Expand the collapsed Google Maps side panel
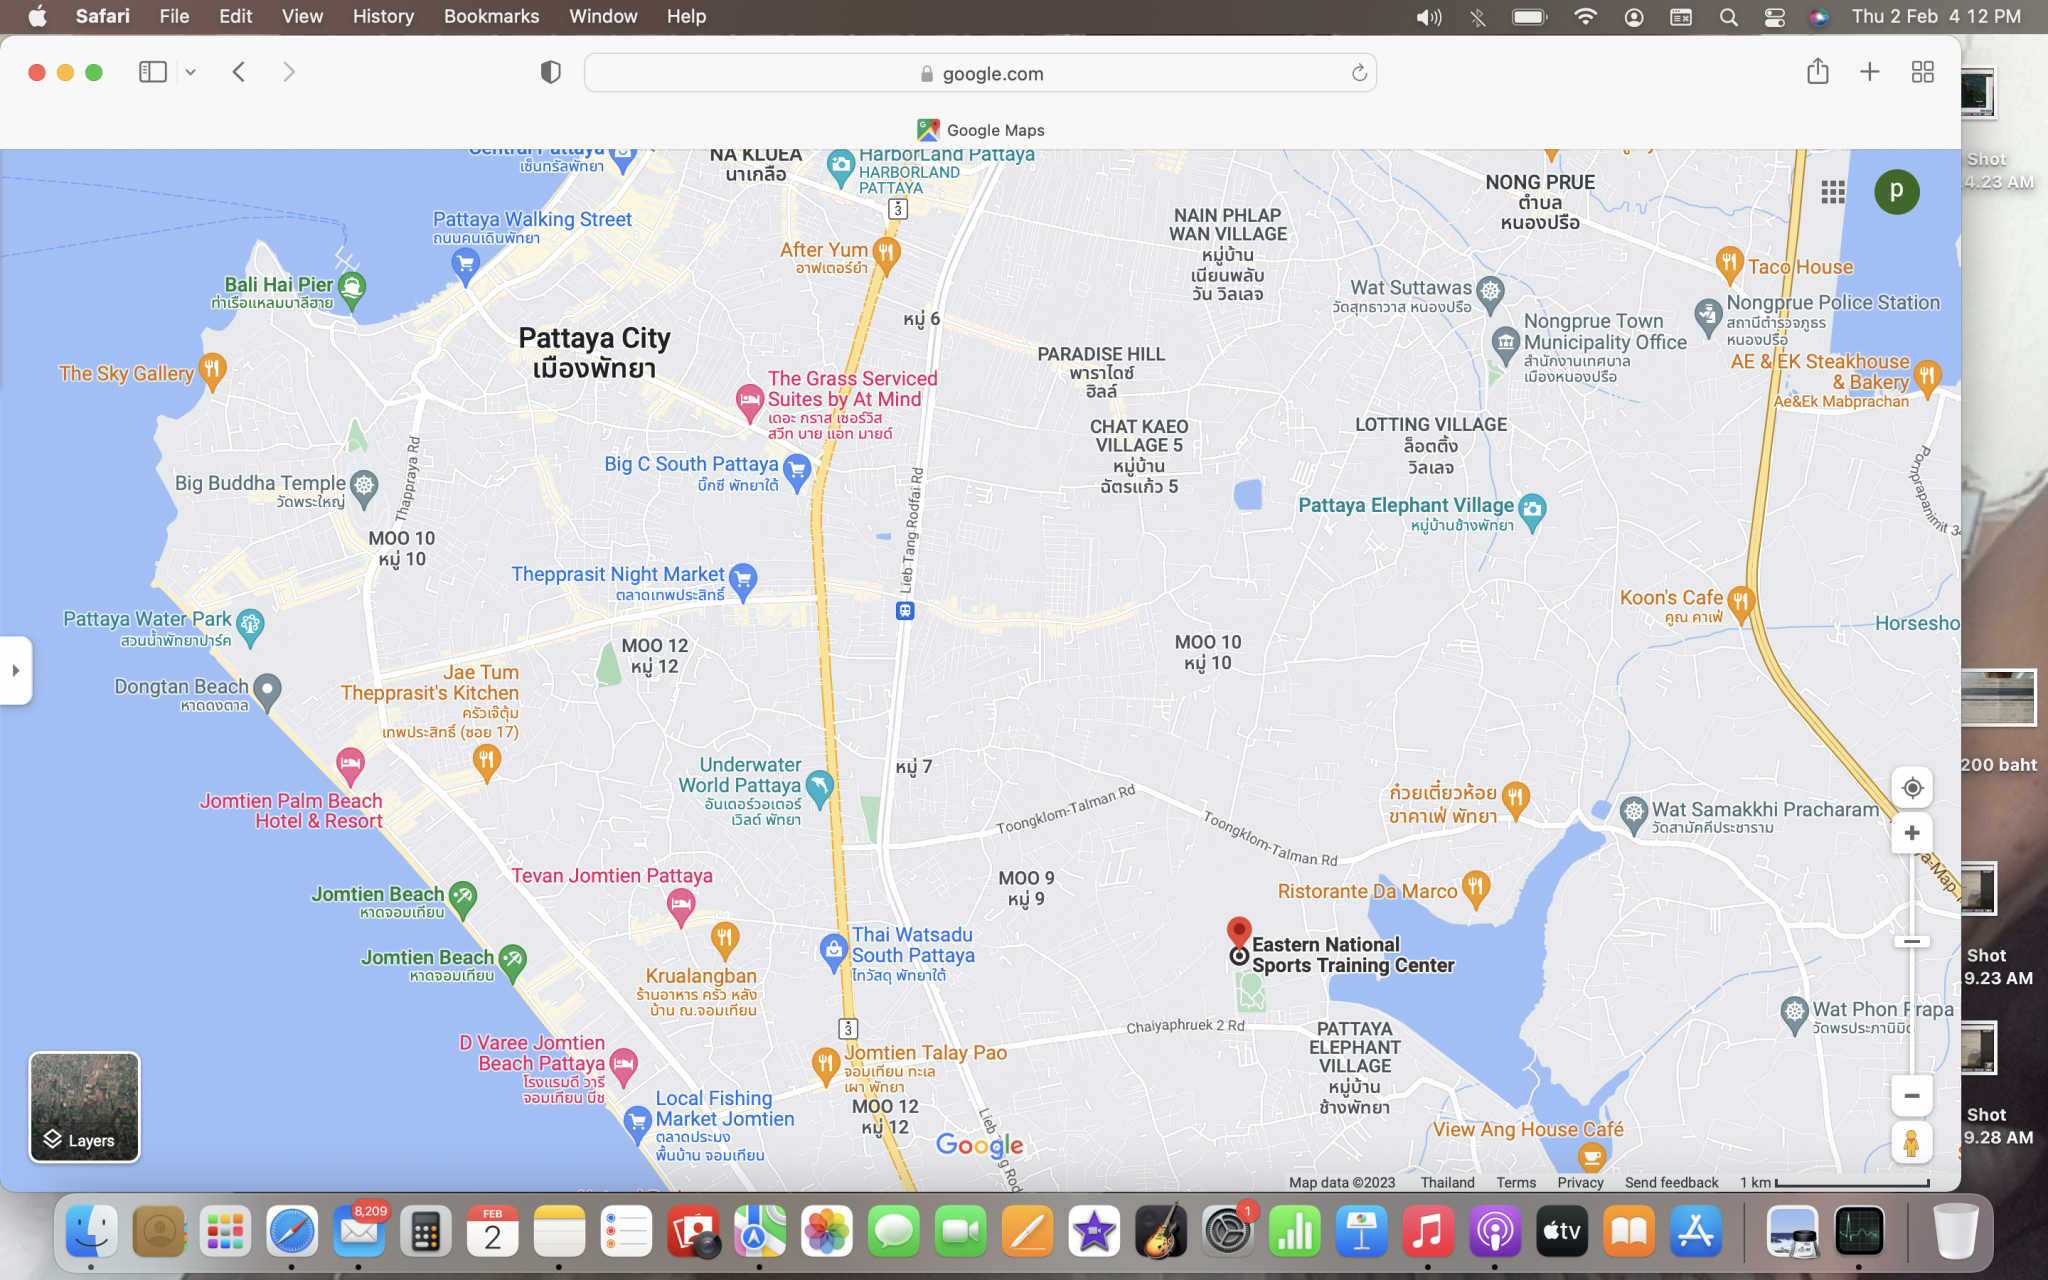 (x=15, y=670)
